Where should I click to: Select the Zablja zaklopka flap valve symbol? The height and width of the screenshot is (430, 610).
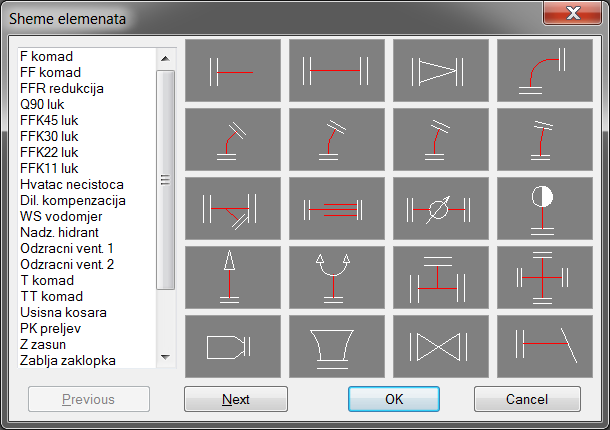[545, 346]
